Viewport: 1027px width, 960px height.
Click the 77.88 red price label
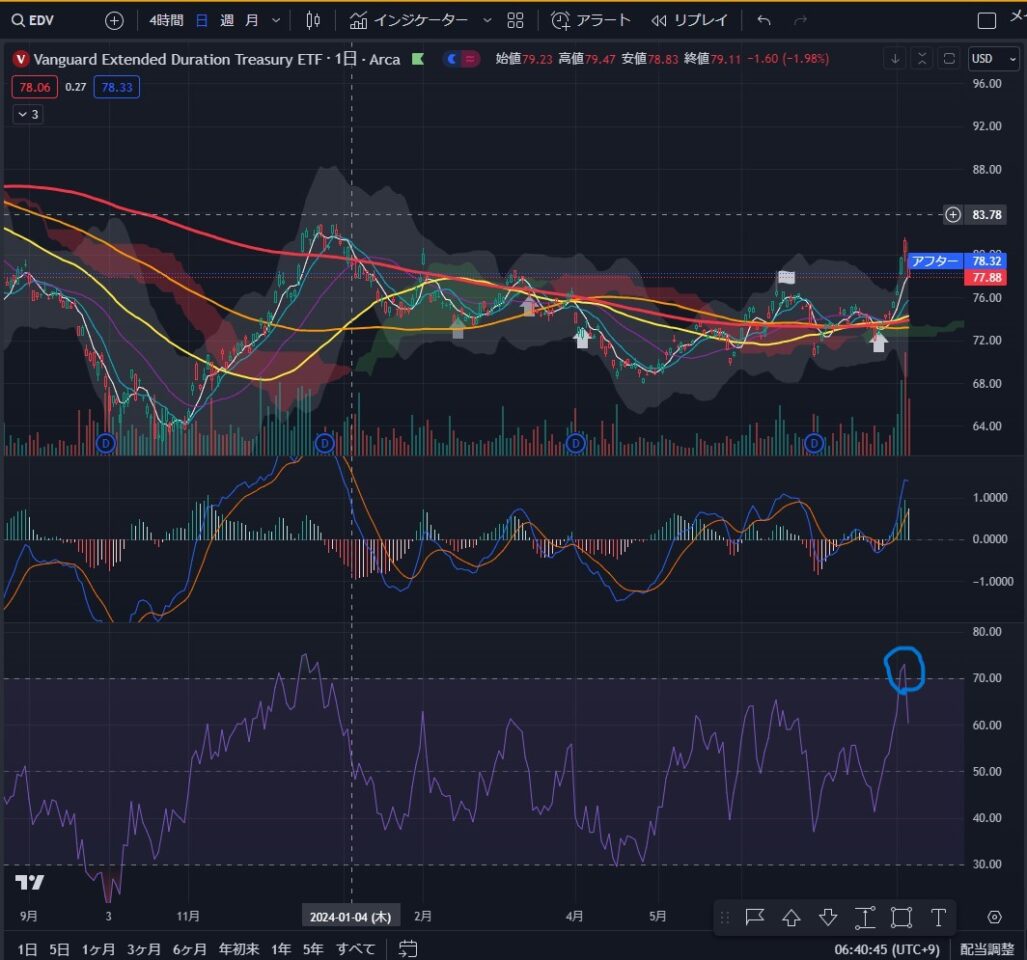coord(986,278)
